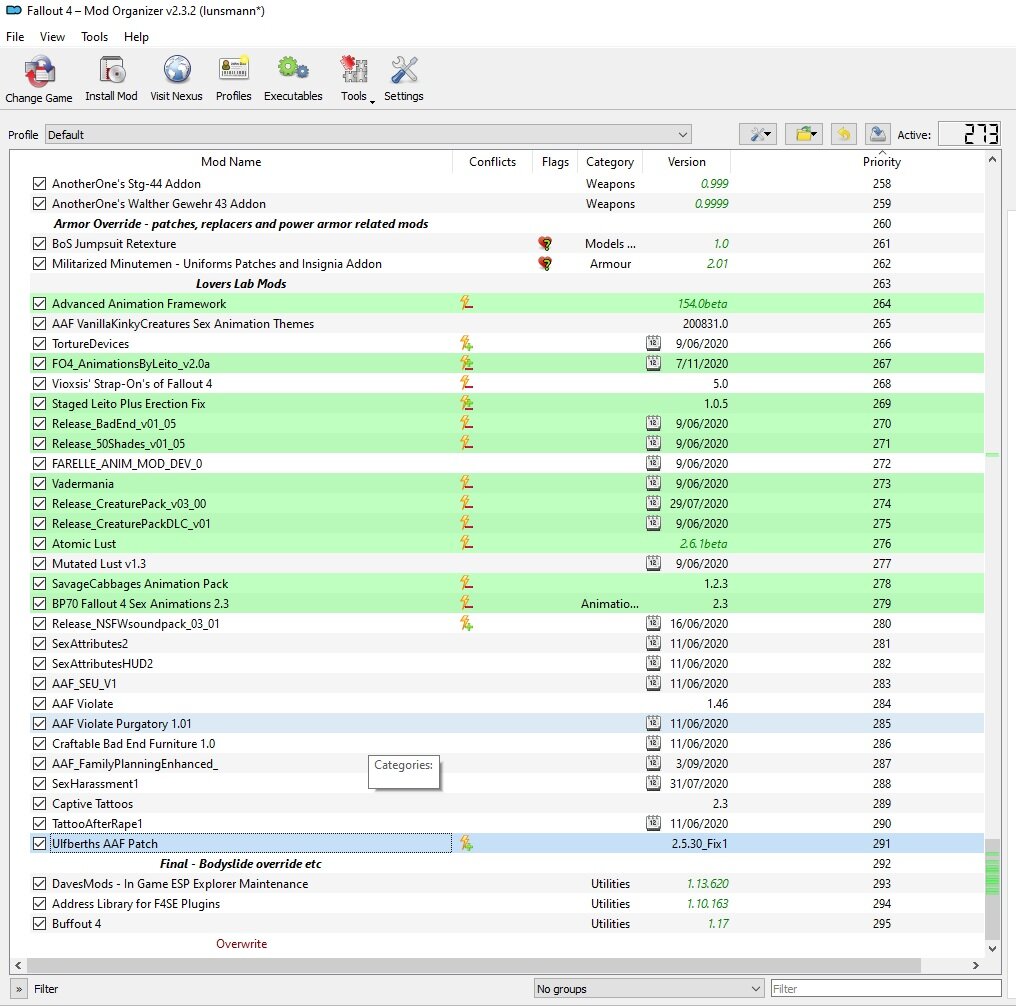
Task: Uncheck Ulfberths AAF Patch
Action: click(x=40, y=843)
